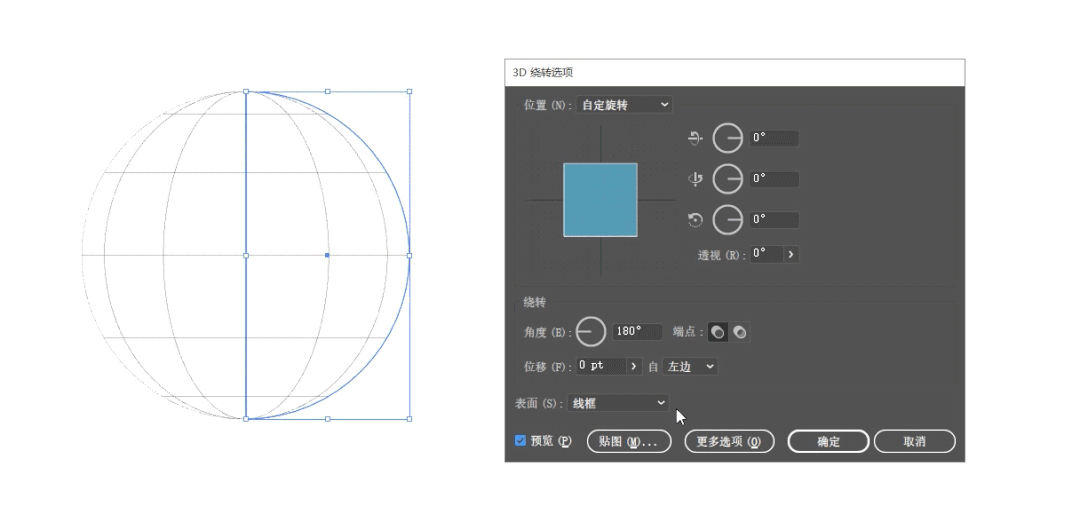Viewport: 1080px width, 522px height.
Task: Turn on the first 端点 cap icon
Action: [x=718, y=332]
